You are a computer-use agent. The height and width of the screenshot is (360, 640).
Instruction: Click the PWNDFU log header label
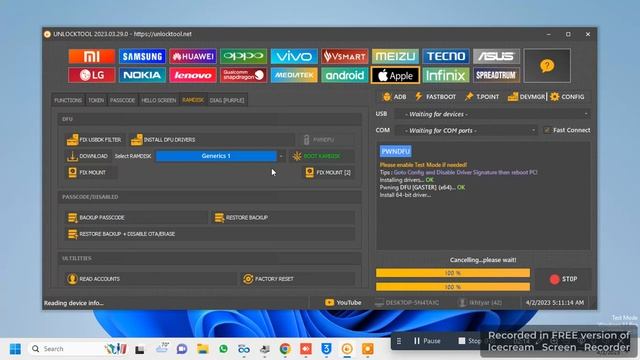tap(396, 151)
